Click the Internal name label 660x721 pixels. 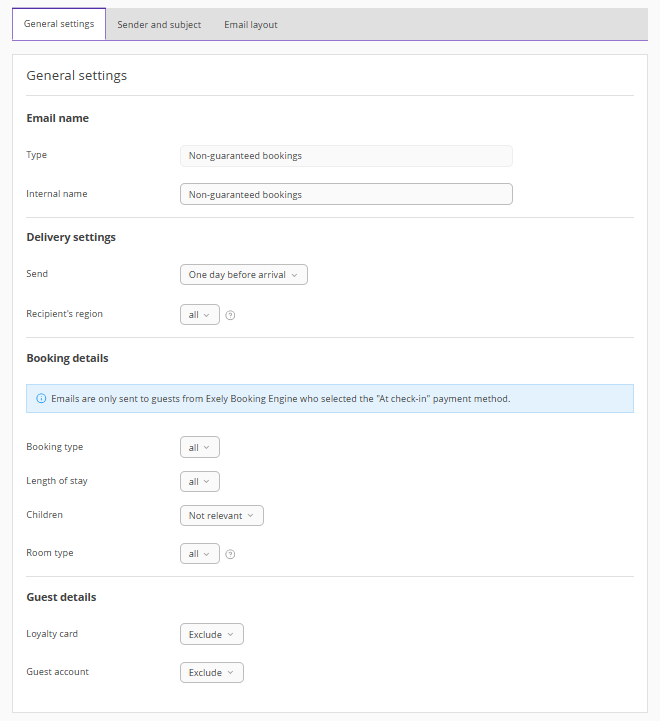point(57,194)
